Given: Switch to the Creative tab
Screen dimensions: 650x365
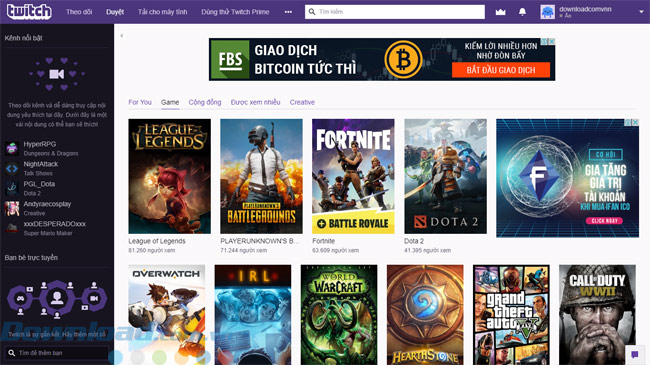Looking at the screenshot, I should coord(302,102).
